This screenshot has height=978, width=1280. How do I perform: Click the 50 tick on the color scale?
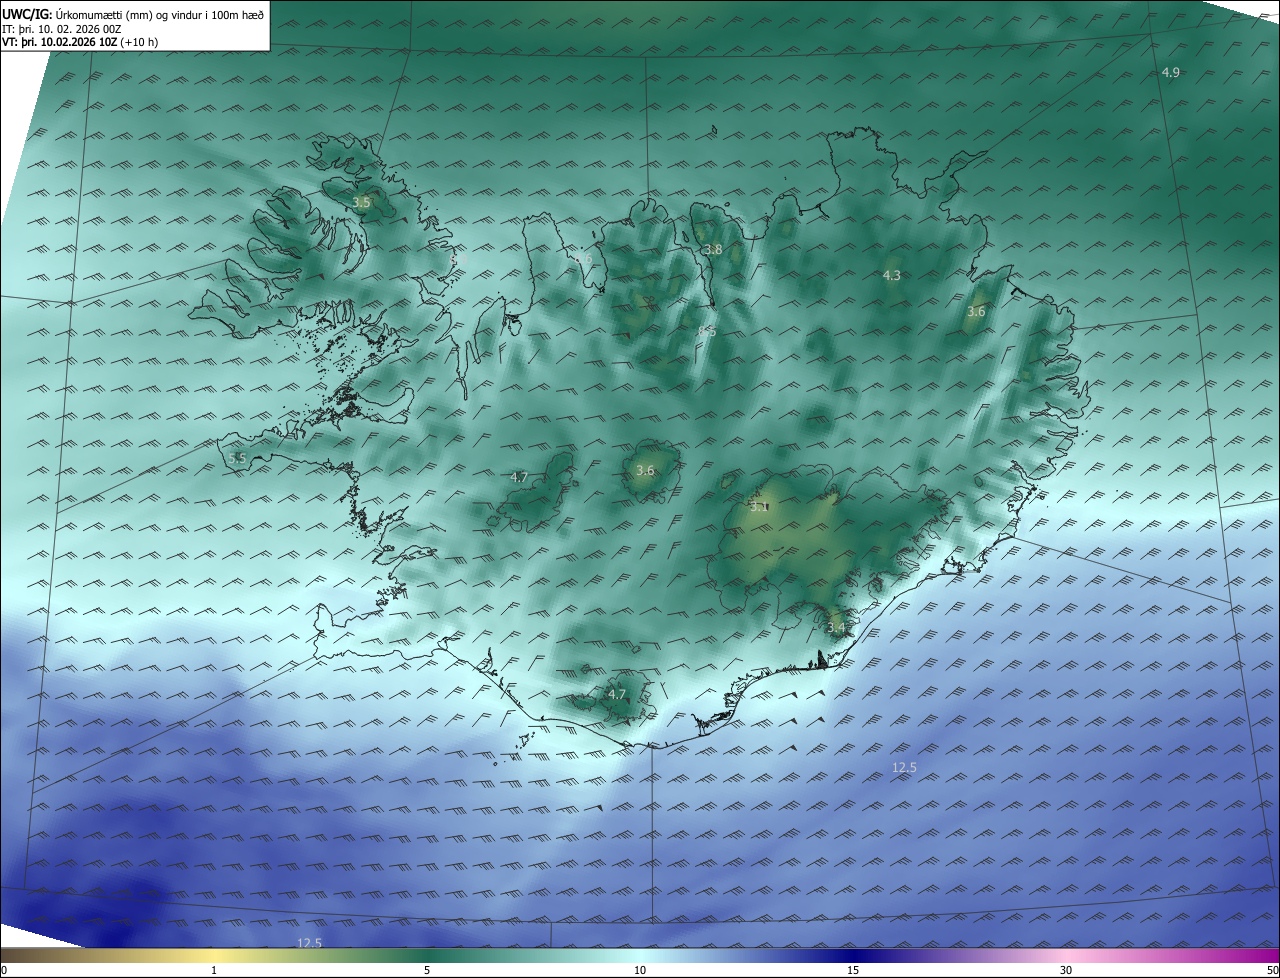coord(1272,970)
